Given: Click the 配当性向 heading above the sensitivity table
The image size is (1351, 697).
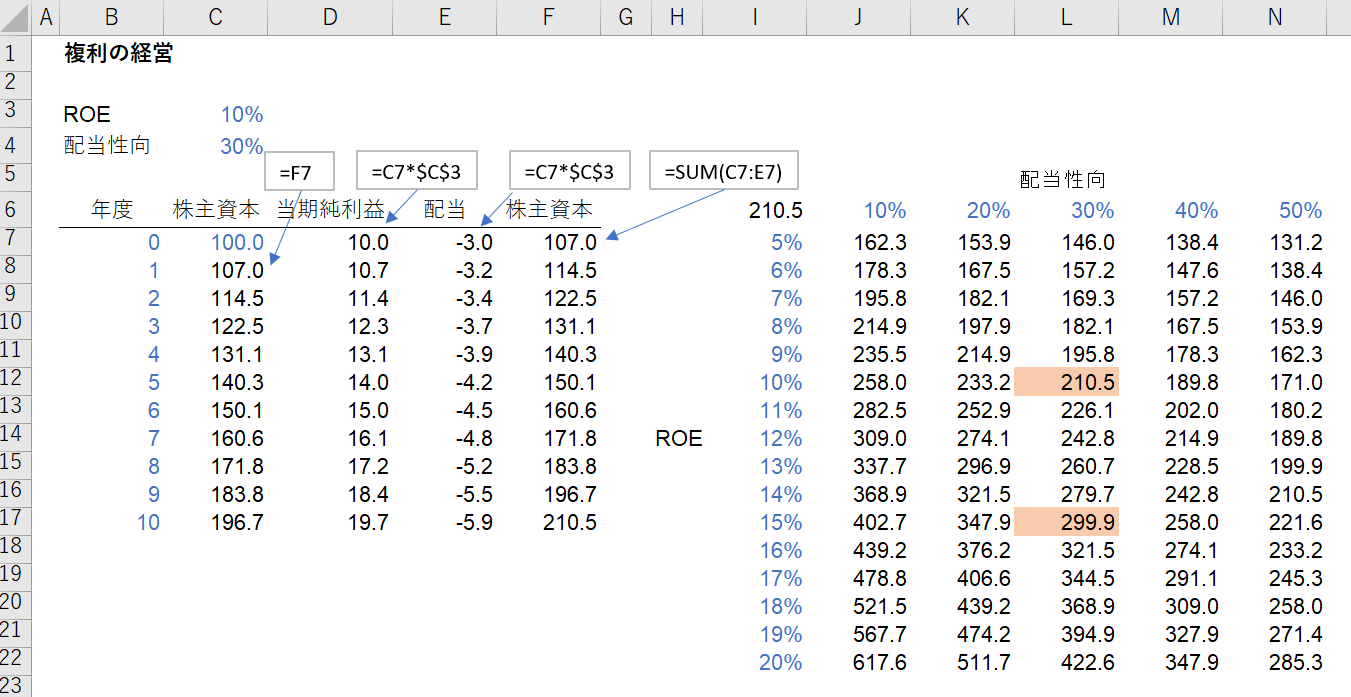Looking at the screenshot, I should (1062, 180).
